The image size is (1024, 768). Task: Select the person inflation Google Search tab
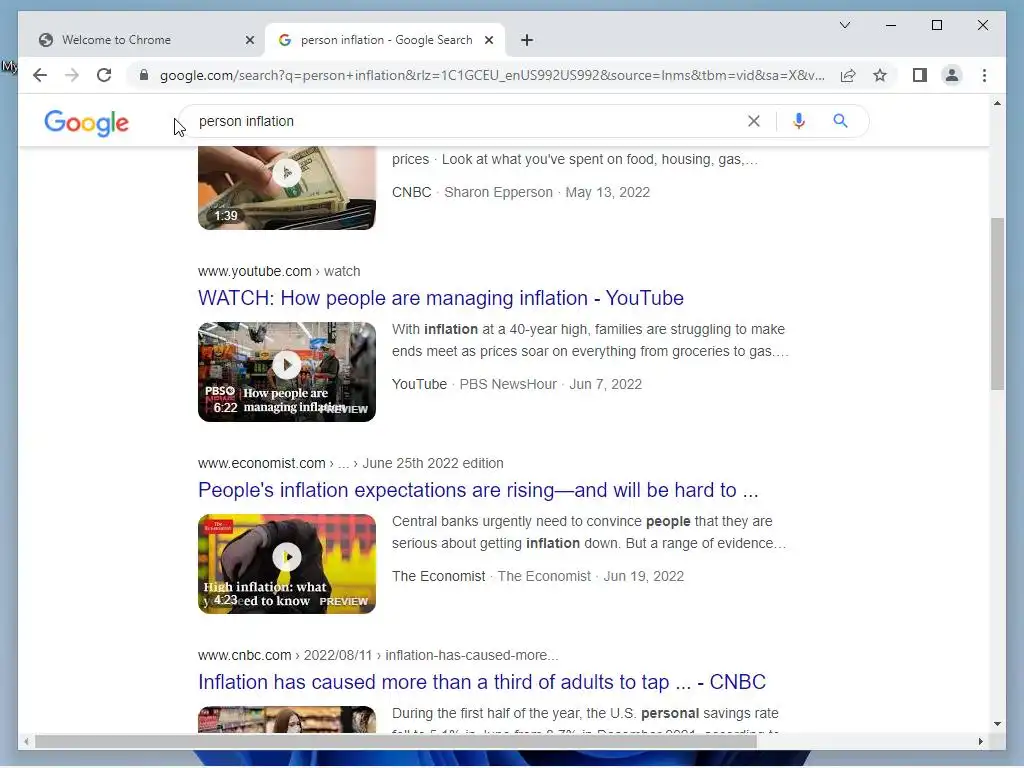pyautogui.click(x=385, y=40)
